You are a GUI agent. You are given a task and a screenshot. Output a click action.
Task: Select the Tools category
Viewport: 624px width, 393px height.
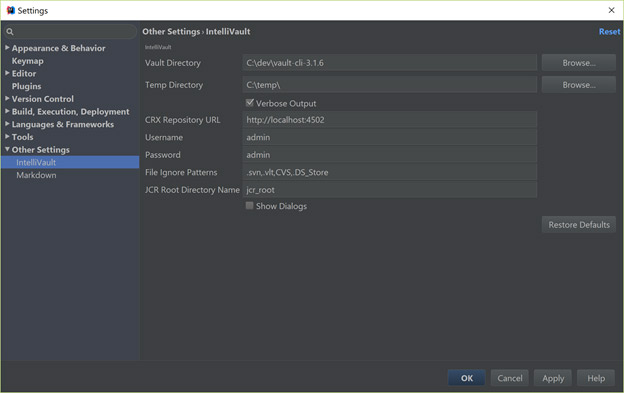point(22,137)
